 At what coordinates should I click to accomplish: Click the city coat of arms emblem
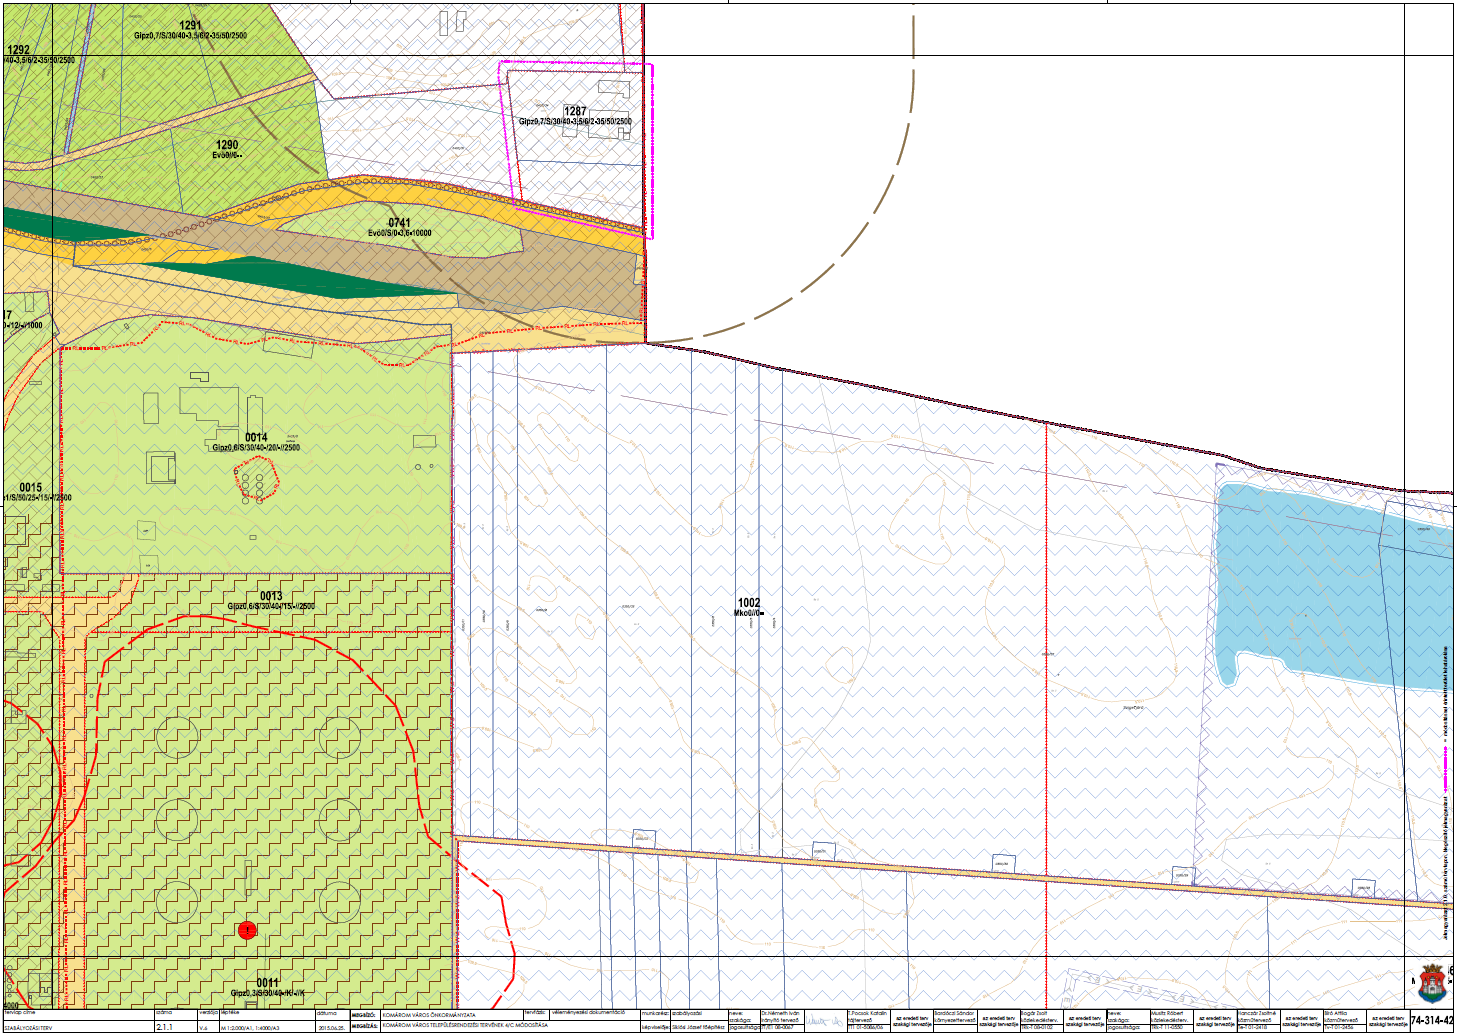point(1433,984)
